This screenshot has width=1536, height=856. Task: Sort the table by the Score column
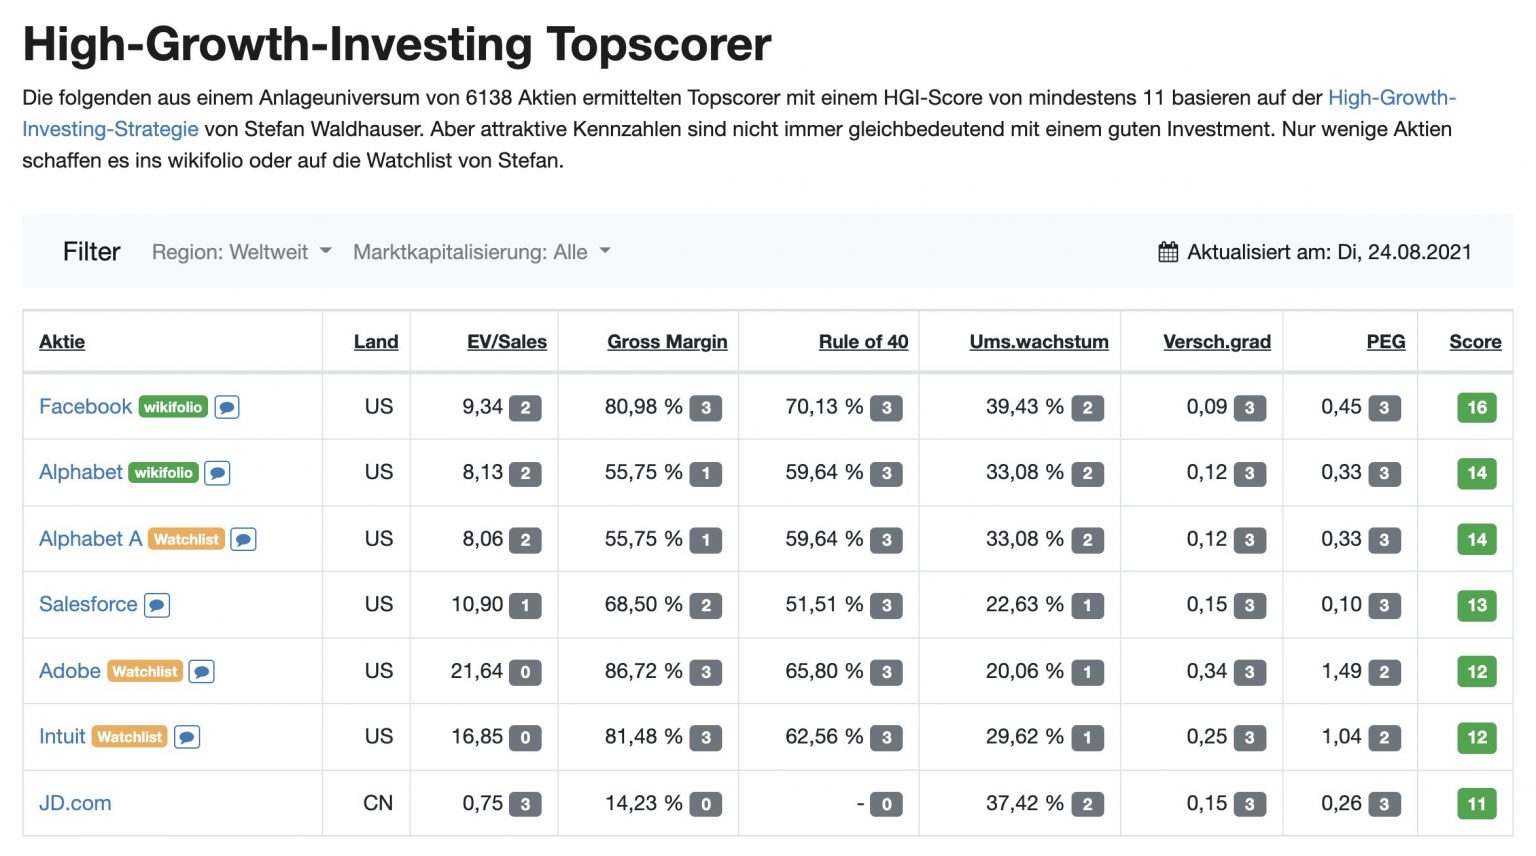point(1475,341)
